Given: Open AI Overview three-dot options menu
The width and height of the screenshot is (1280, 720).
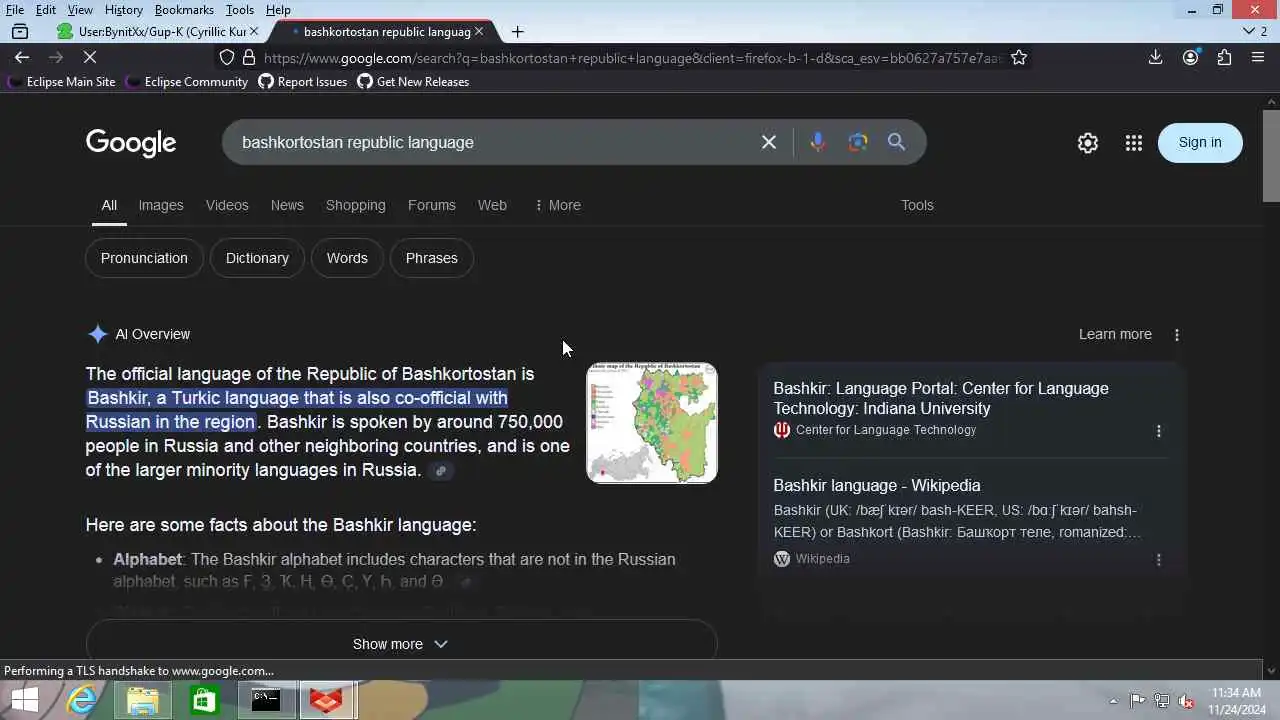Looking at the screenshot, I should pos(1177,334).
